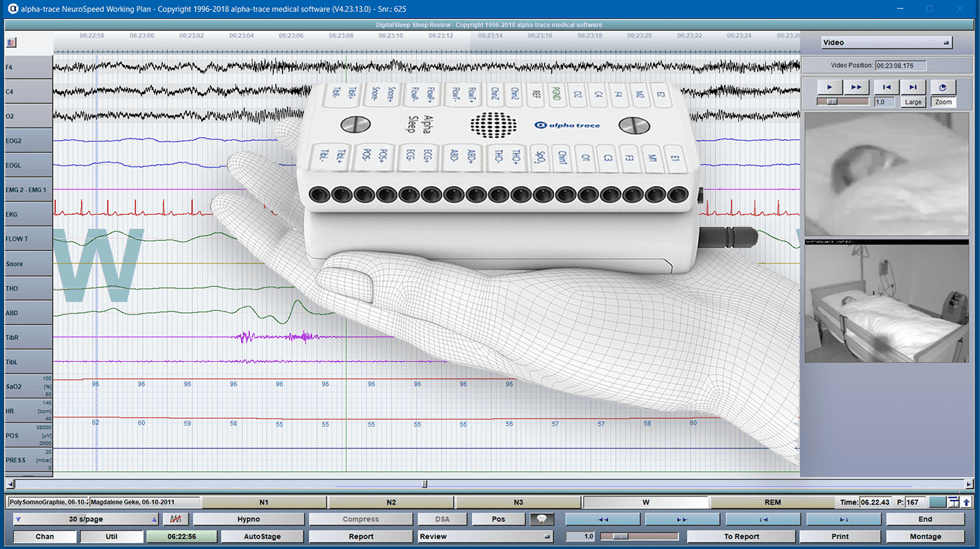Score epoch as N2 stage
This screenshot has height=549, width=980.
pyautogui.click(x=391, y=502)
